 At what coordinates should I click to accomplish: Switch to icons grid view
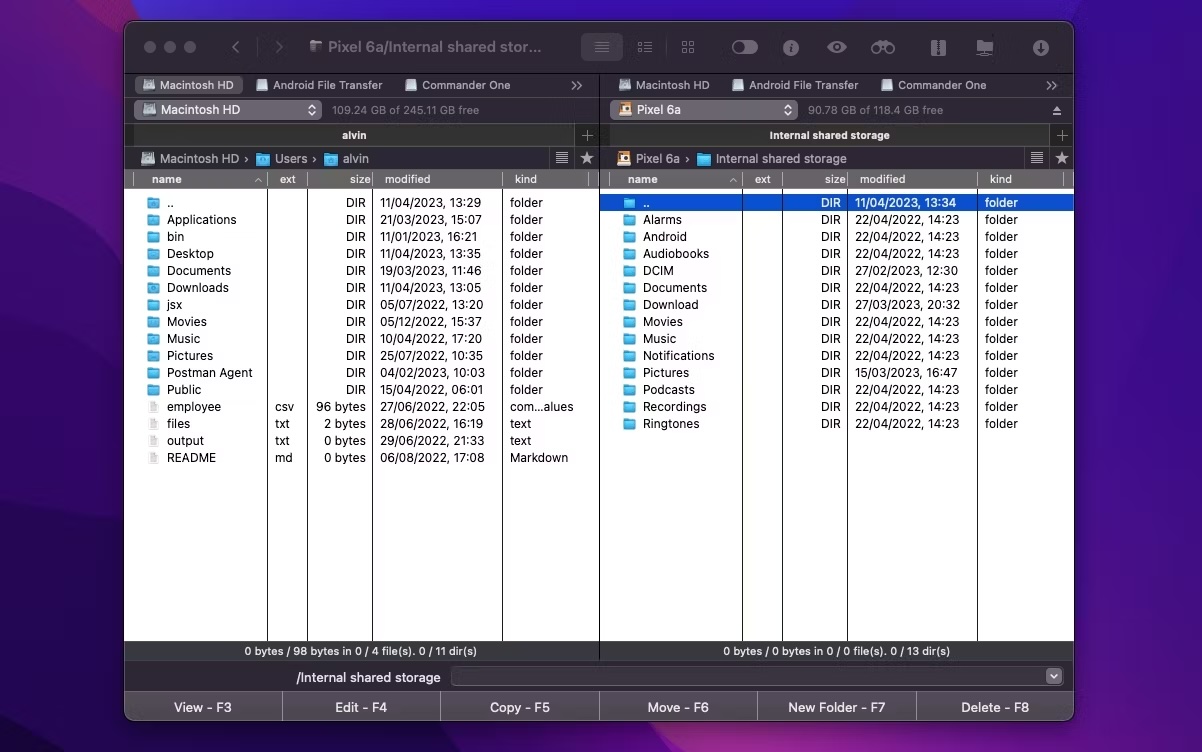coord(688,47)
